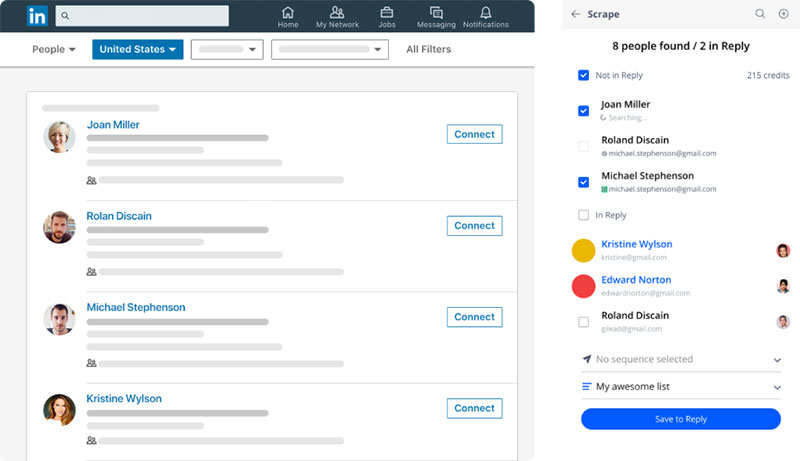The image size is (800, 461).
Task: Click kristine@gmail.com email text
Action: tap(634, 257)
